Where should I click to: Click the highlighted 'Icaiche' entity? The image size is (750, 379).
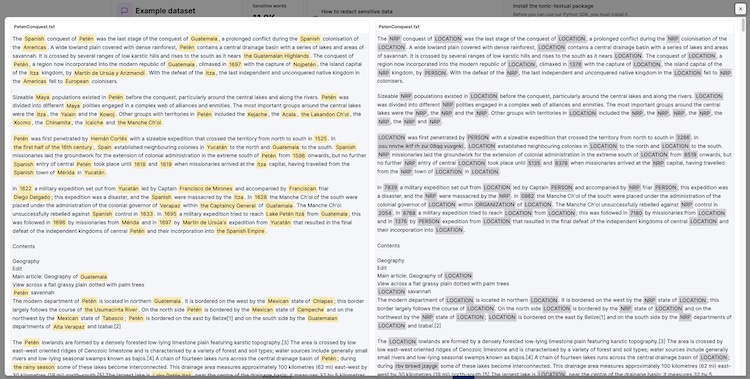pyautogui.click(x=94, y=123)
